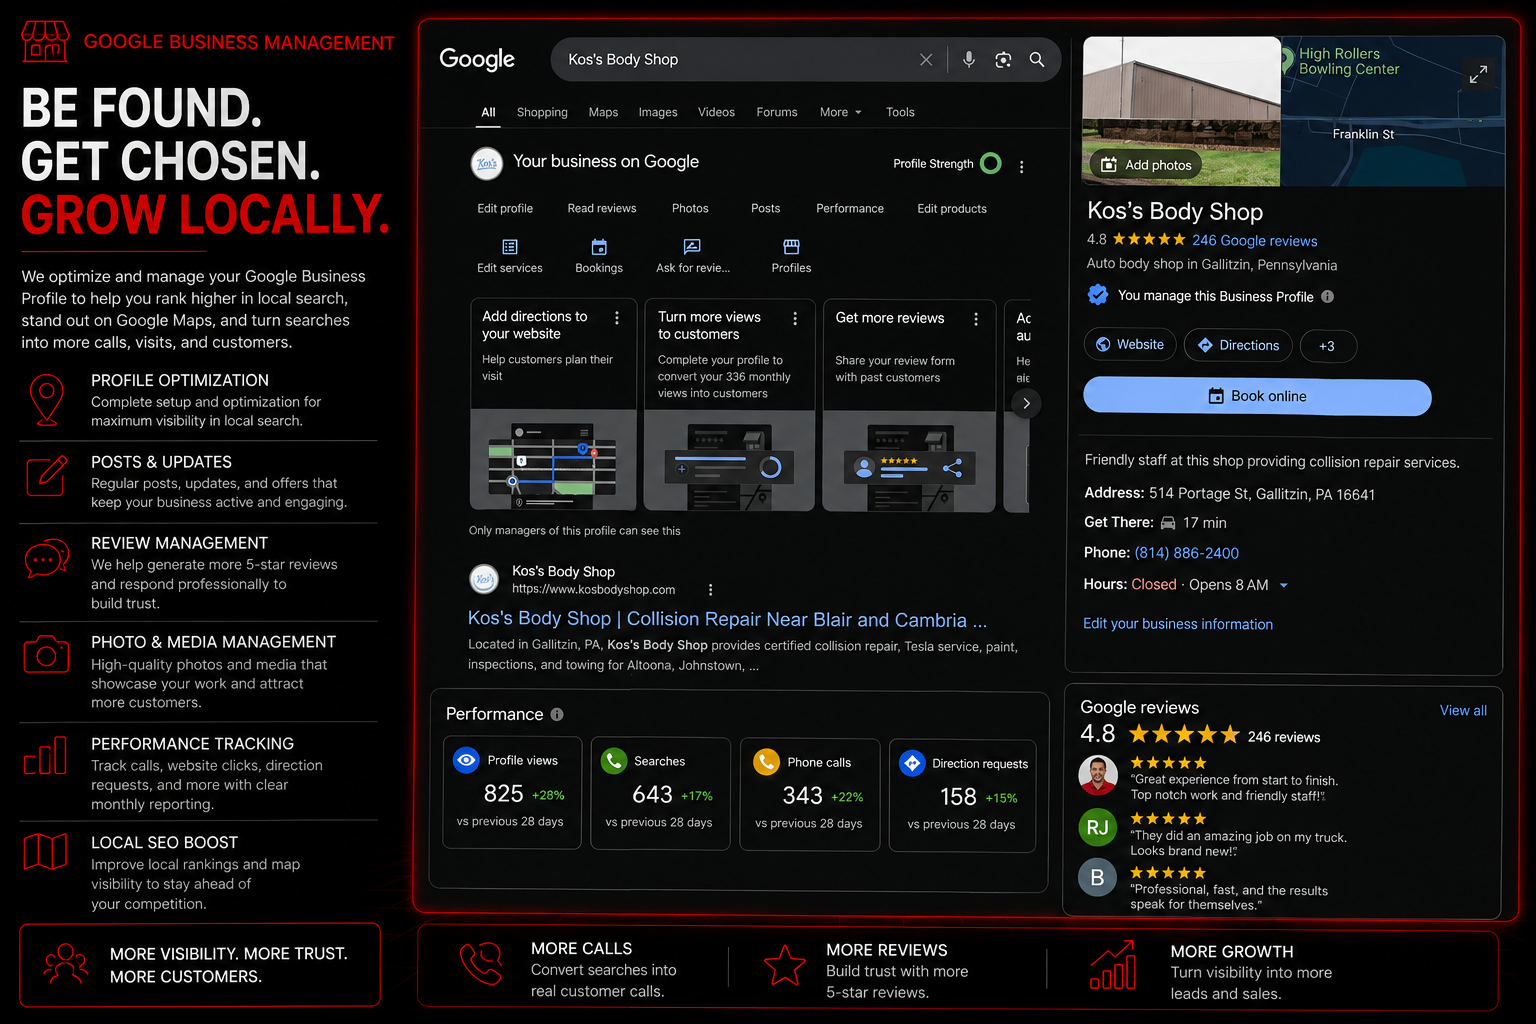Open options on the Add directions card
The height and width of the screenshot is (1024, 1536).
[x=617, y=318]
